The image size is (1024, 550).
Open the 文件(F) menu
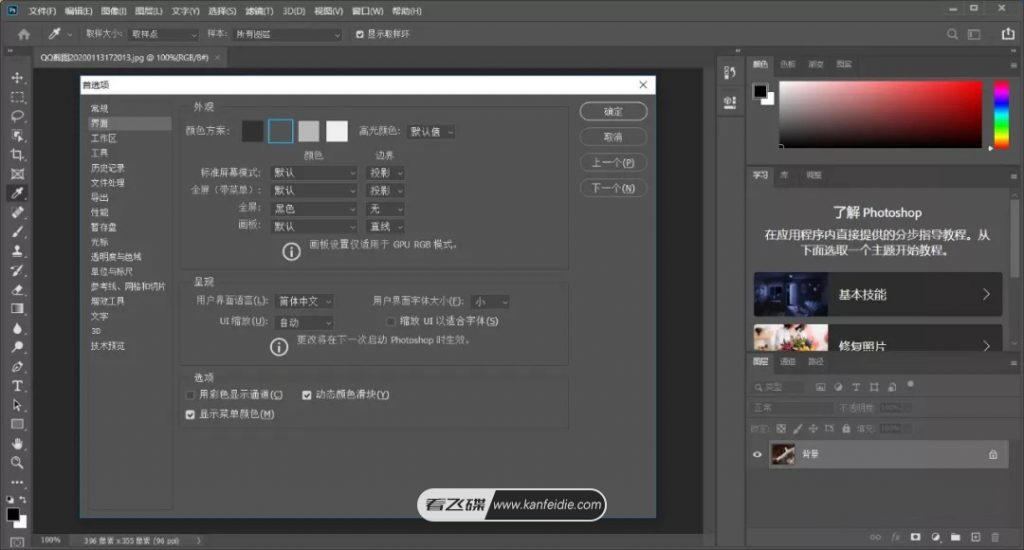point(42,11)
